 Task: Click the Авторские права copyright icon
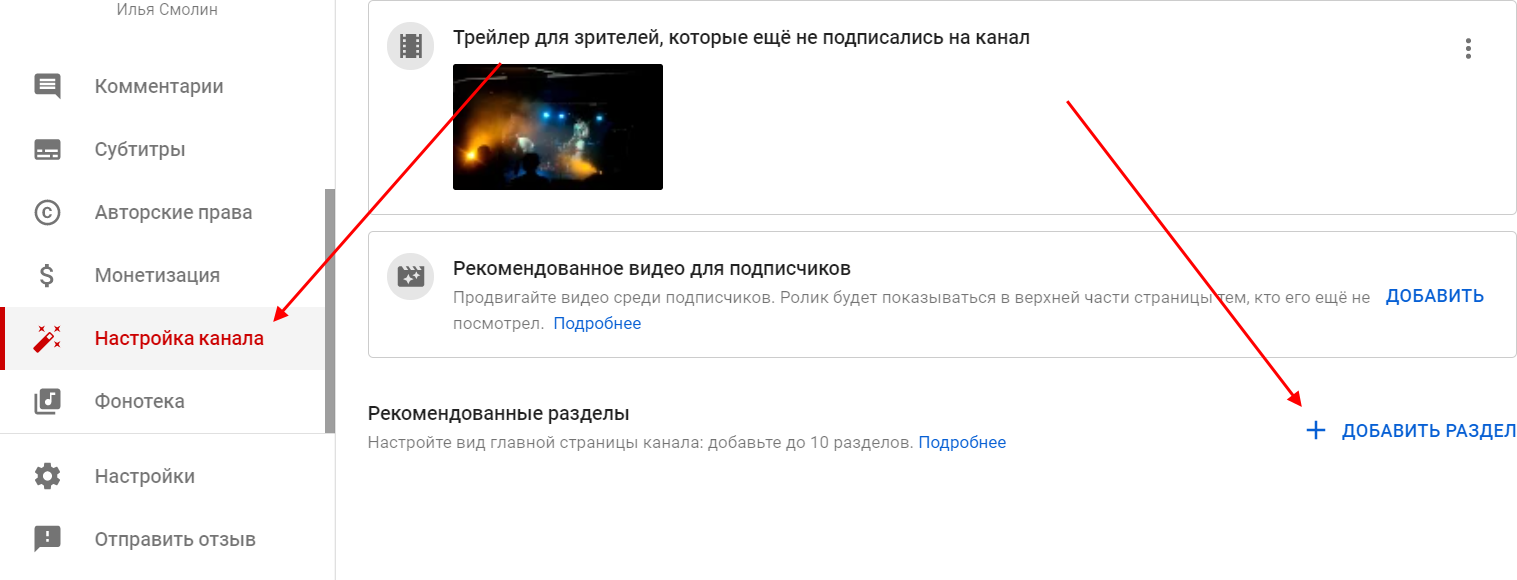[x=47, y=212]
